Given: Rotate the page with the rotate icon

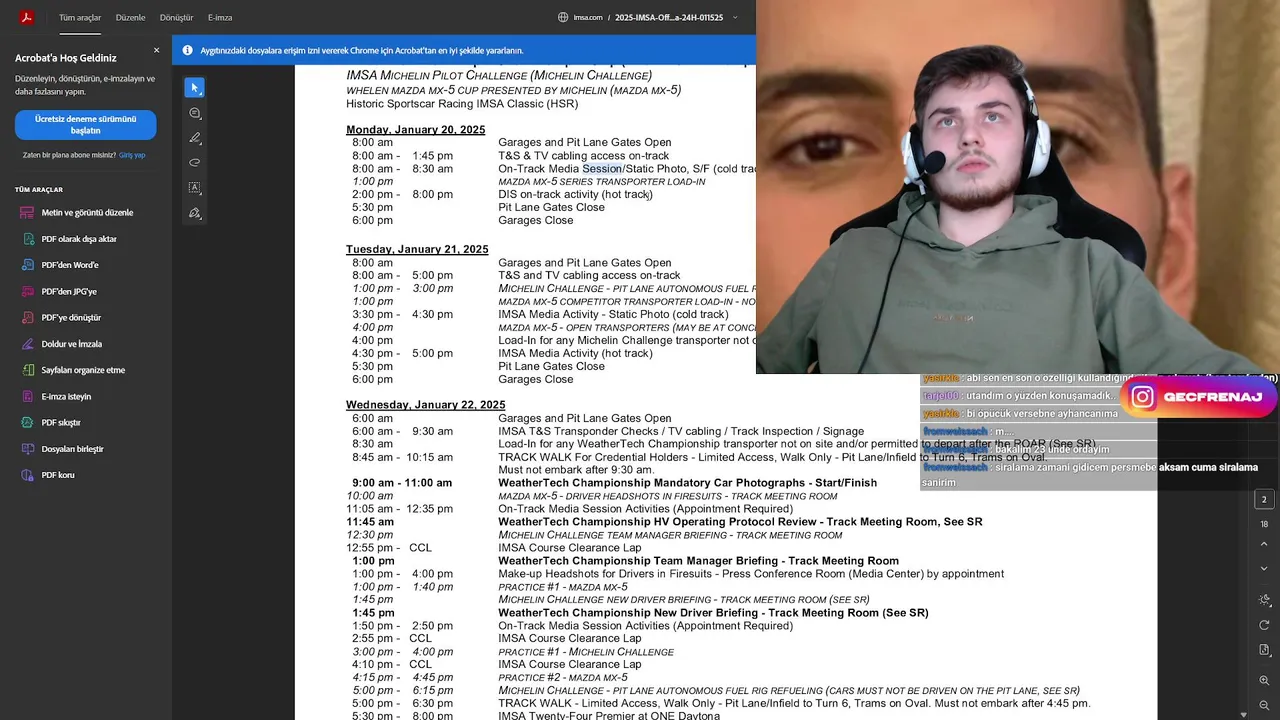Looking at the screenshot, I should click(x=1264, y=625).
